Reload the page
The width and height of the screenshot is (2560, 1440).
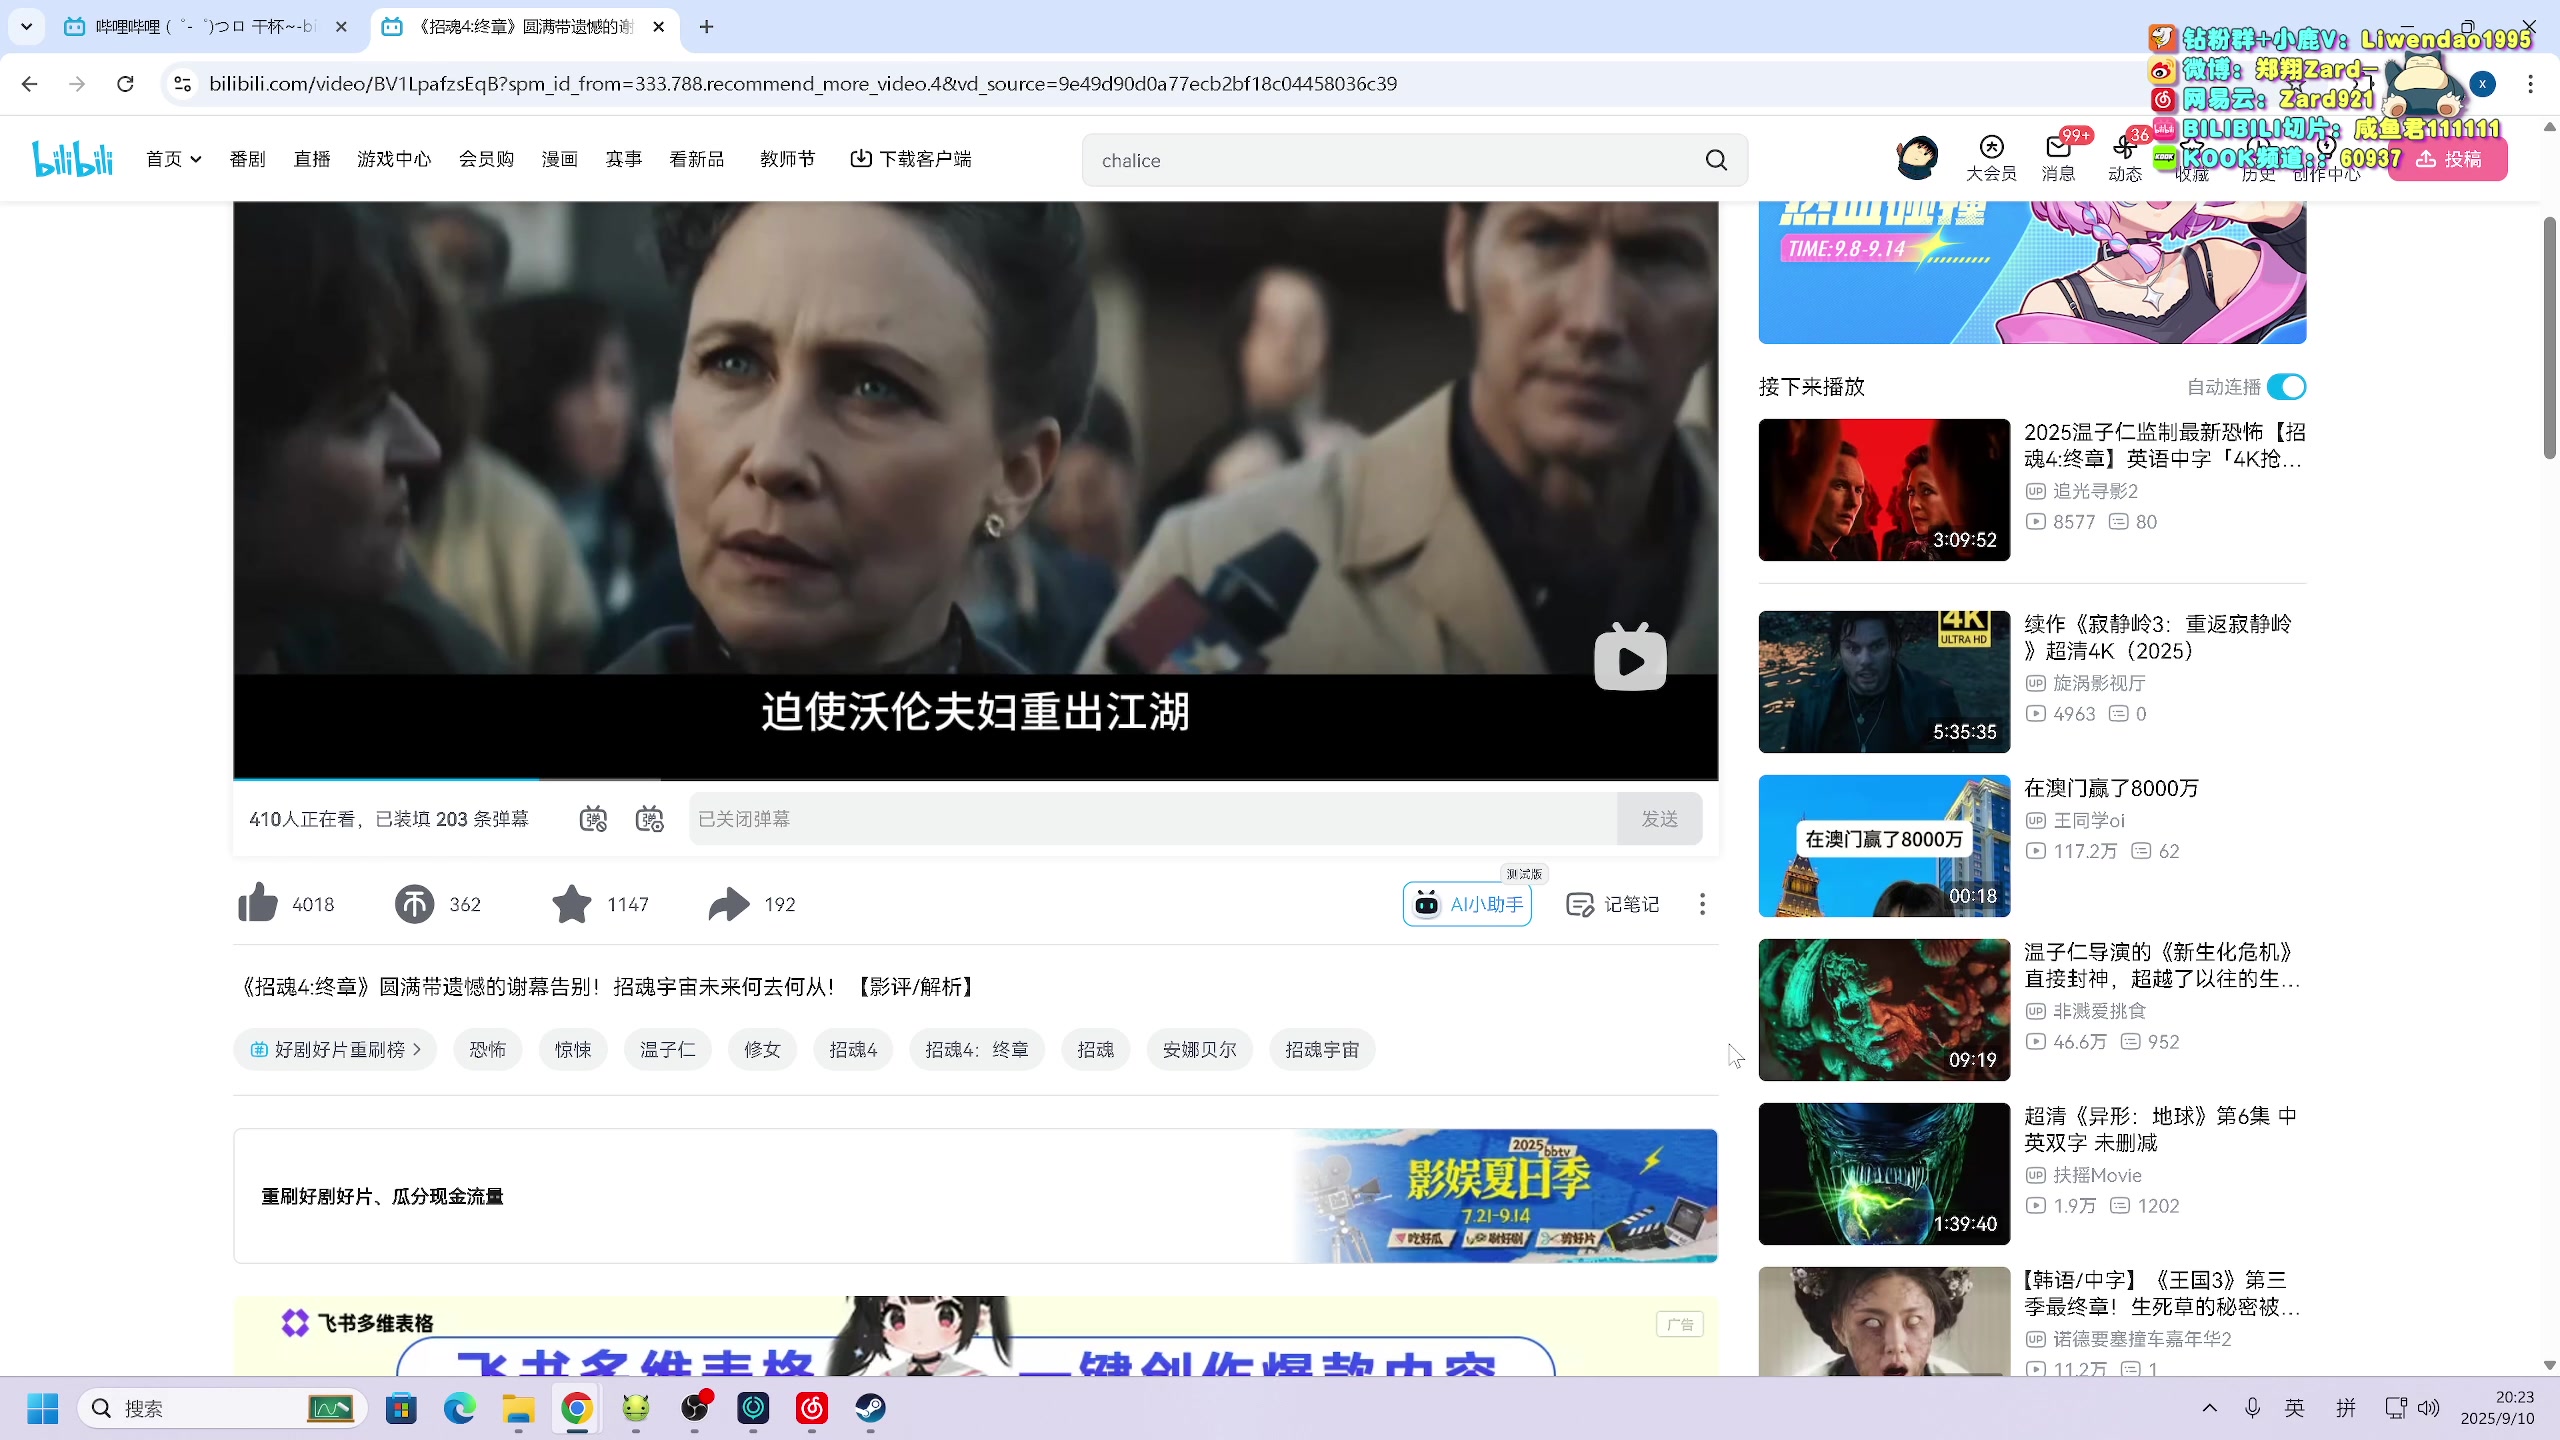(x=125, y=84)
